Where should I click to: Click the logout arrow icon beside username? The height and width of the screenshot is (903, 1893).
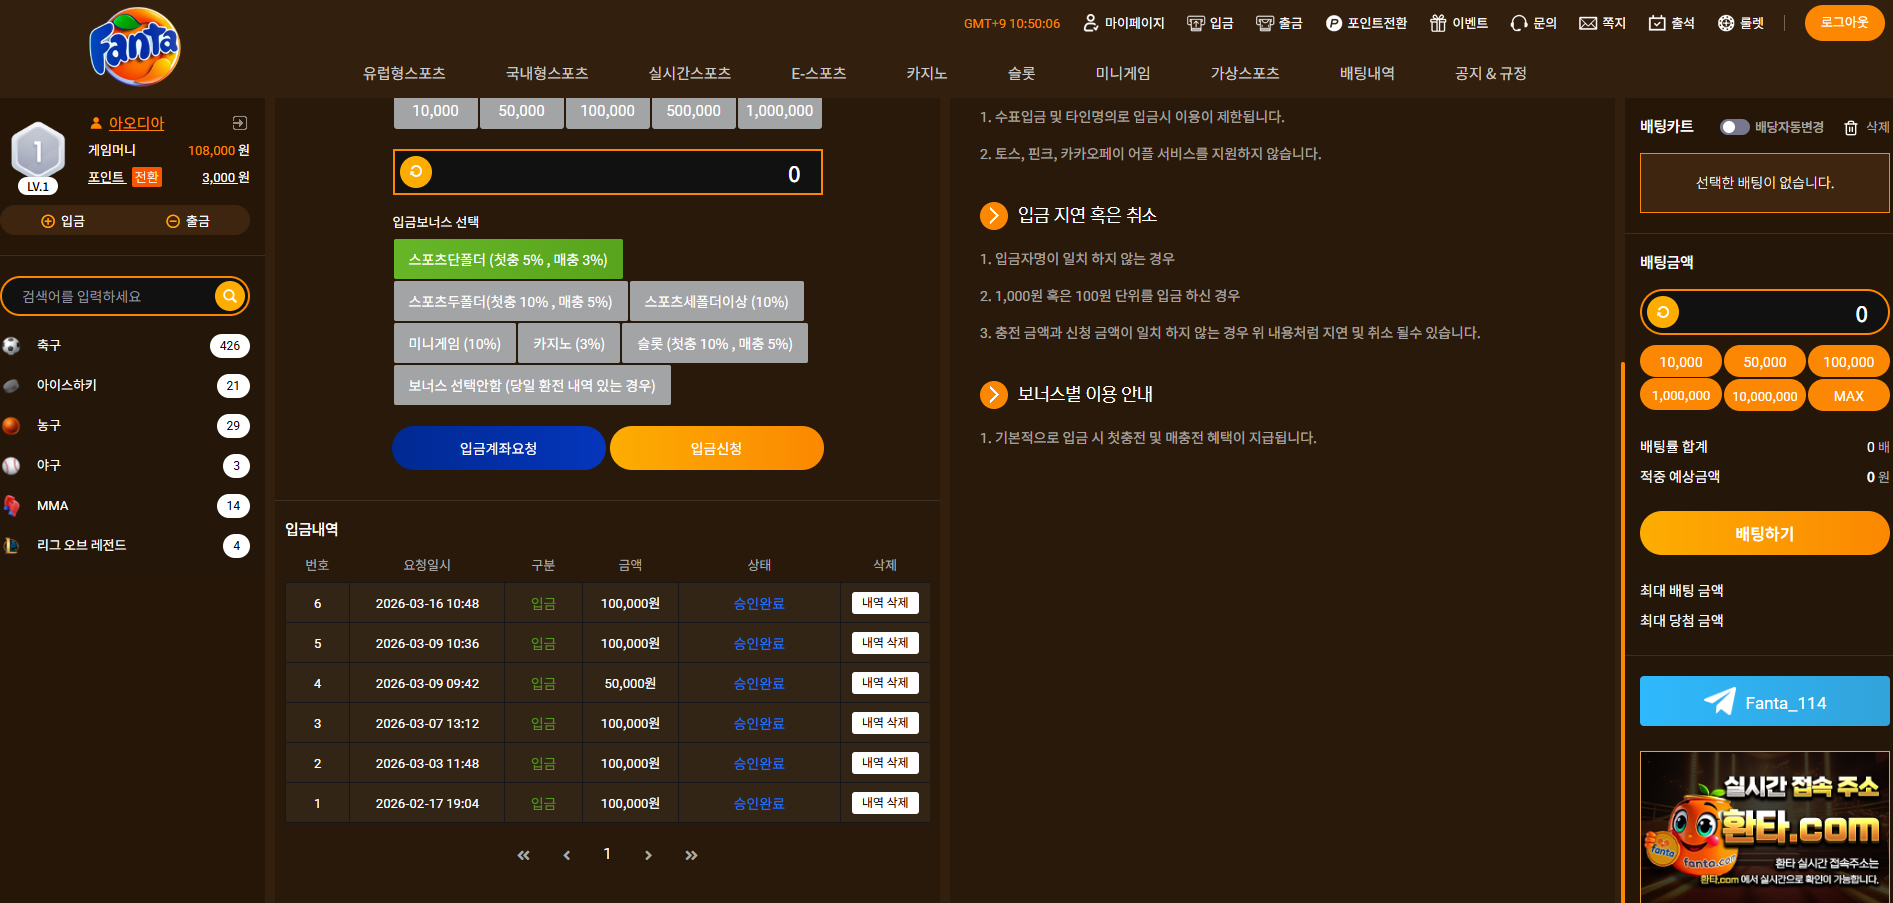pos(240,123)
